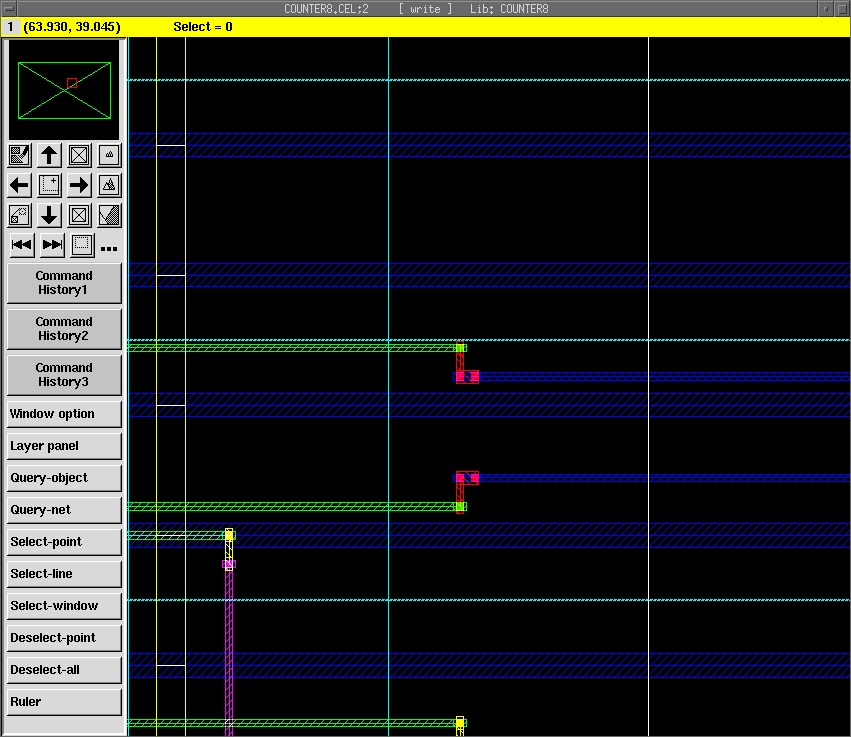Click the pan left arrow icon
Image resolution: width=851 pixels, height=737 pixels.
[x=19, y=185]
